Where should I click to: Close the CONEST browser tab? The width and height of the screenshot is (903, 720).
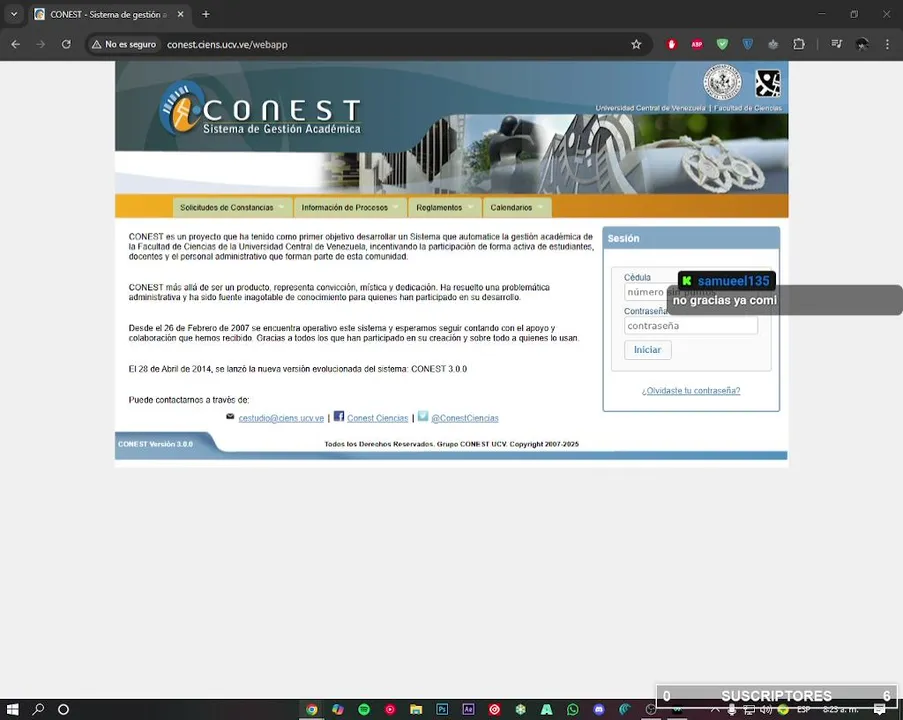click(180, 14)
